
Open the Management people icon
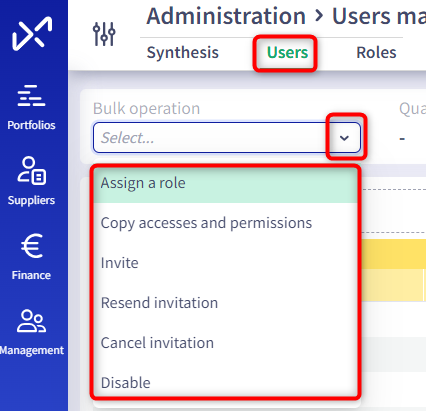31,321
